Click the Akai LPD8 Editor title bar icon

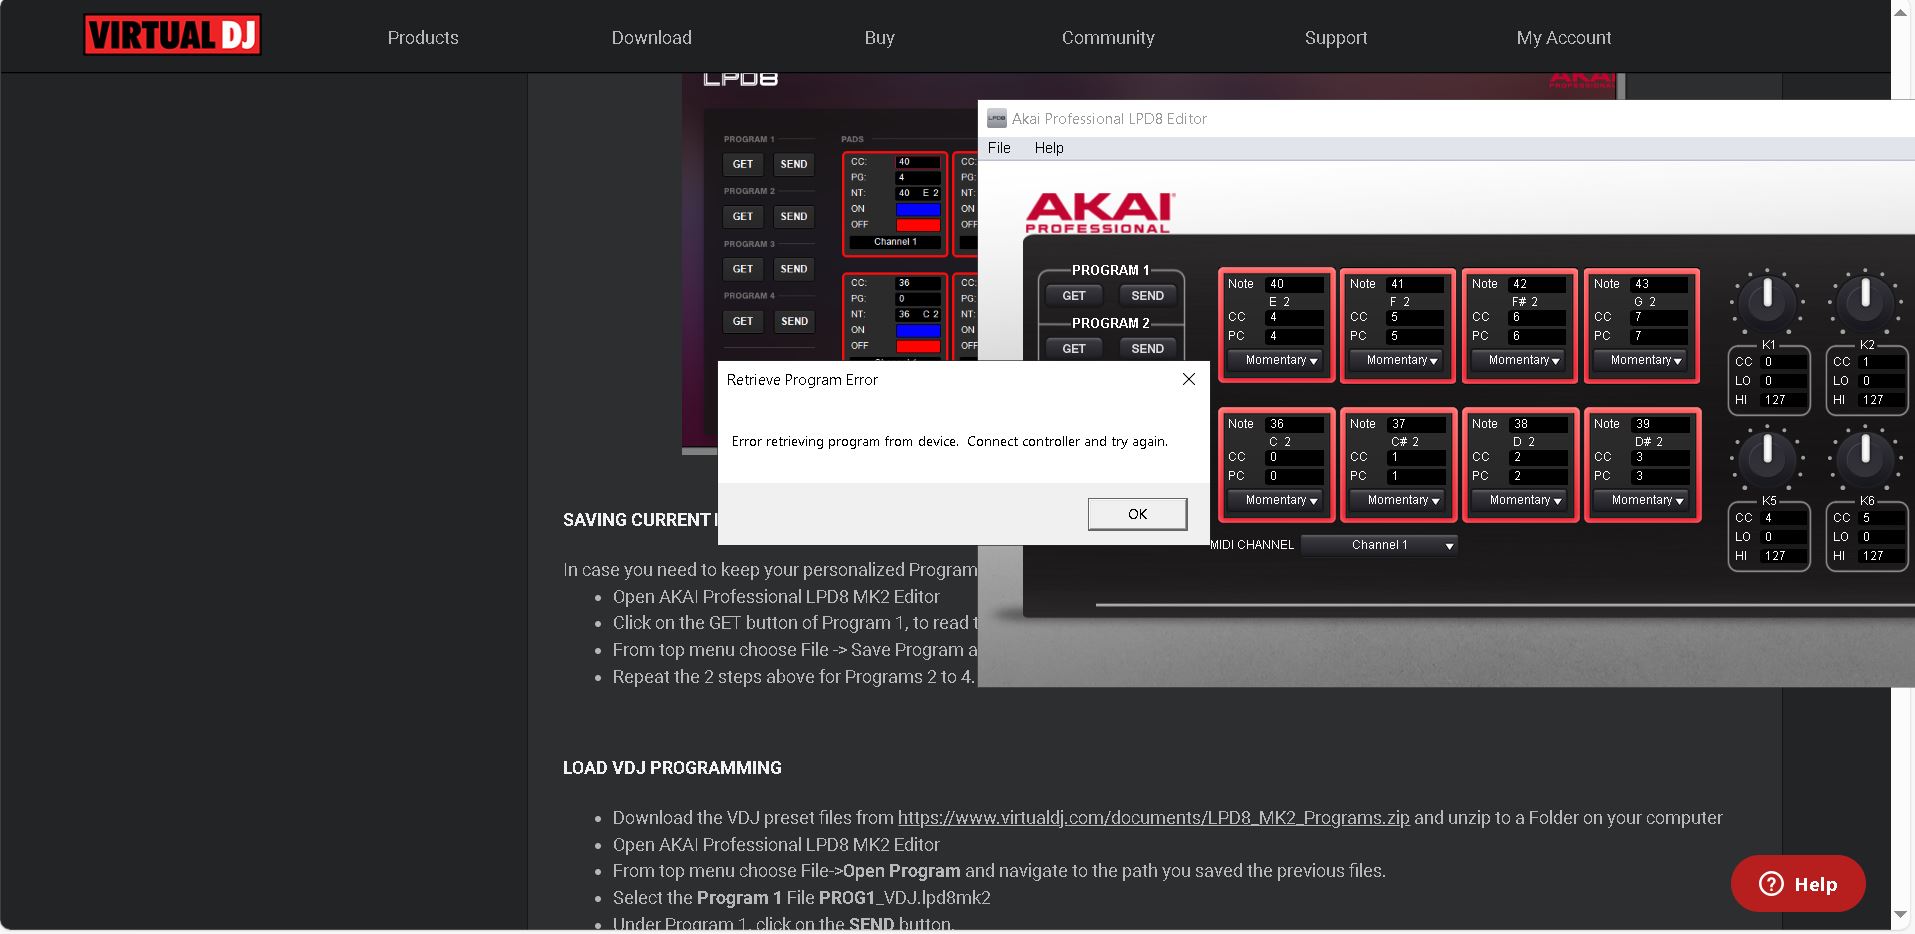click(x=996, y=118)
